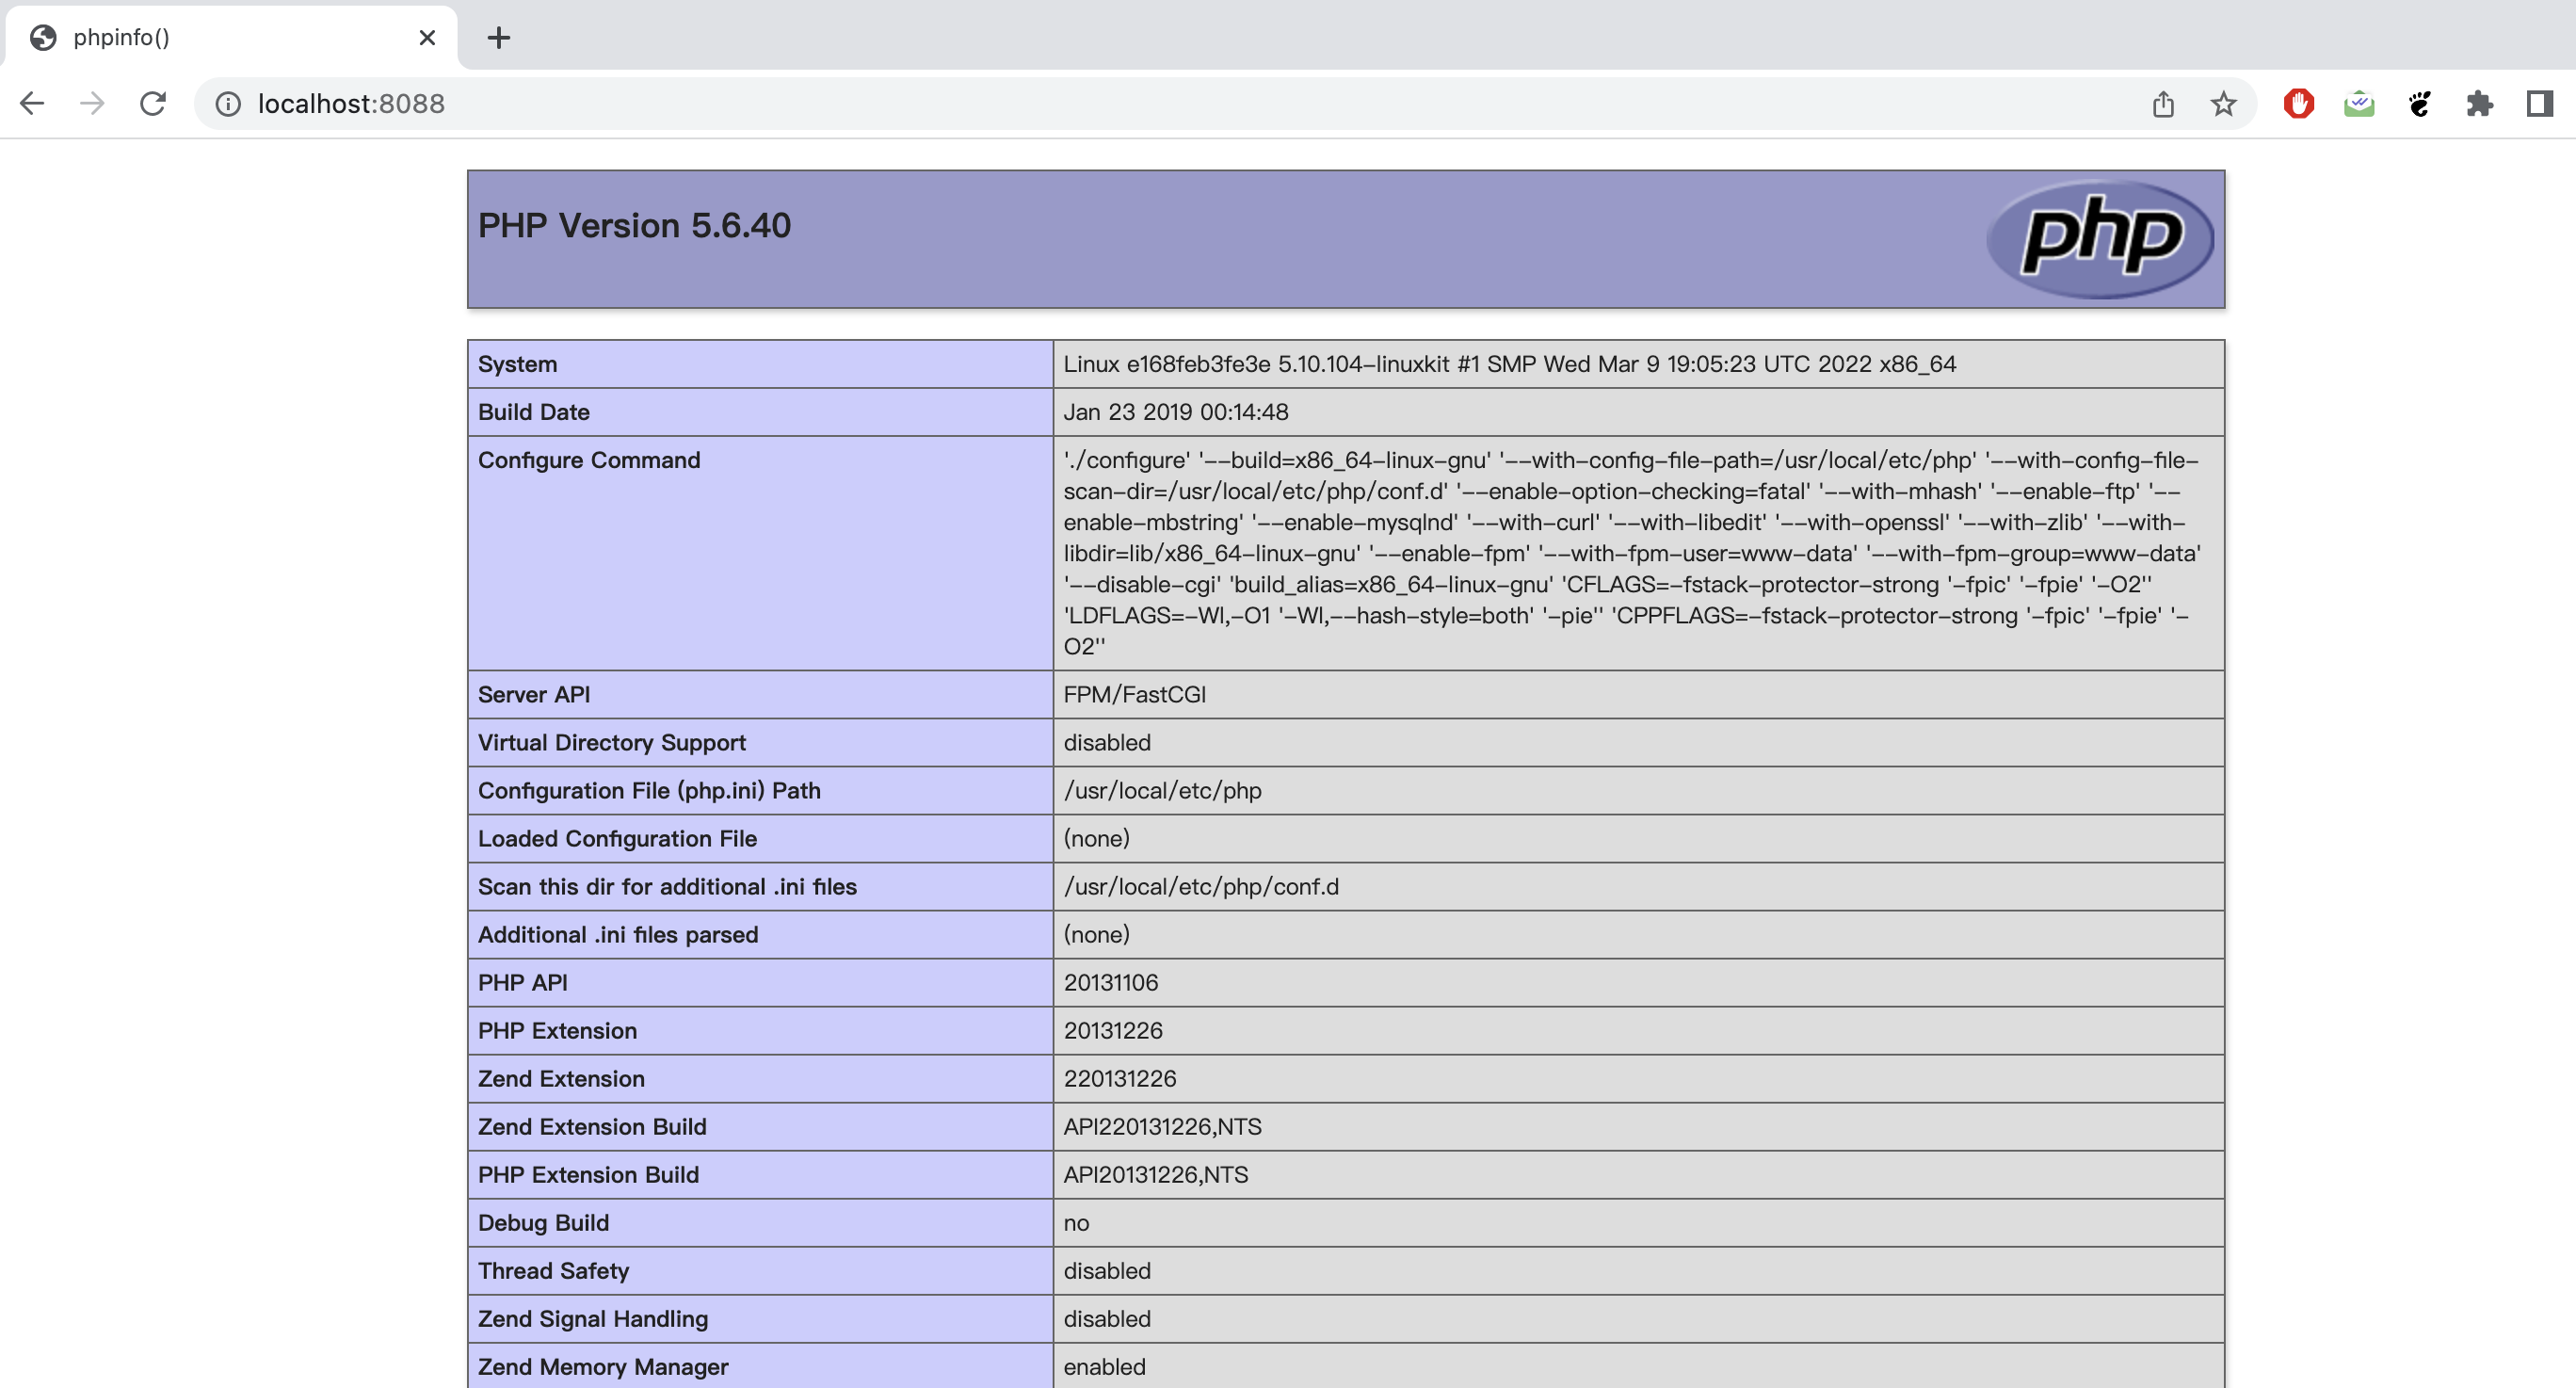Select the phpinfo() tab
2576x1388 pixels.
coord(200,38)
